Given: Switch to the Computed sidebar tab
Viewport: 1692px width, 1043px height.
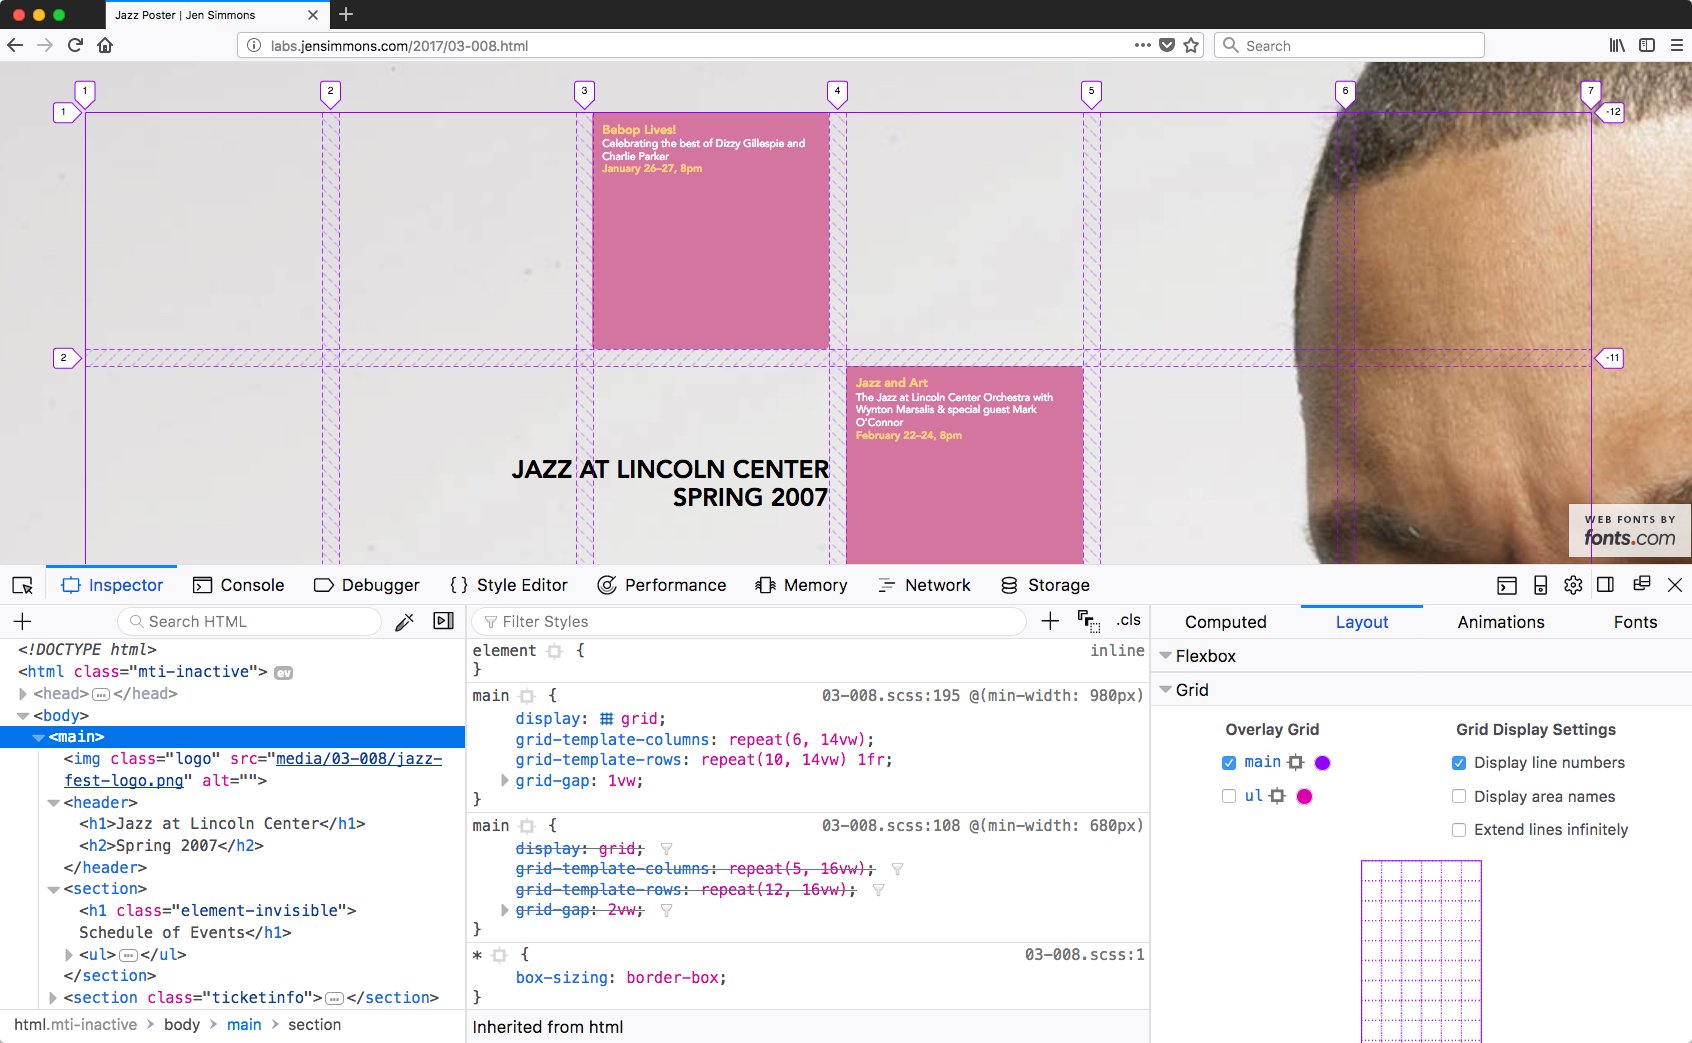Looking at the screenshot, I should (x=1226, y=622).
